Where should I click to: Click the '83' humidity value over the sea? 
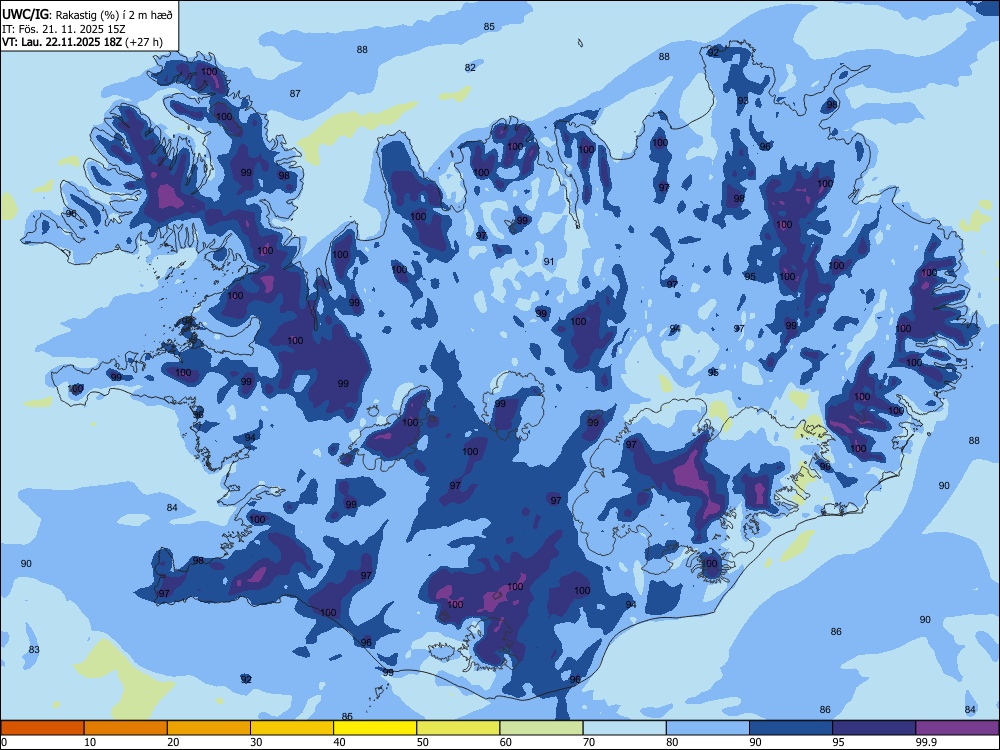point(34,650)
